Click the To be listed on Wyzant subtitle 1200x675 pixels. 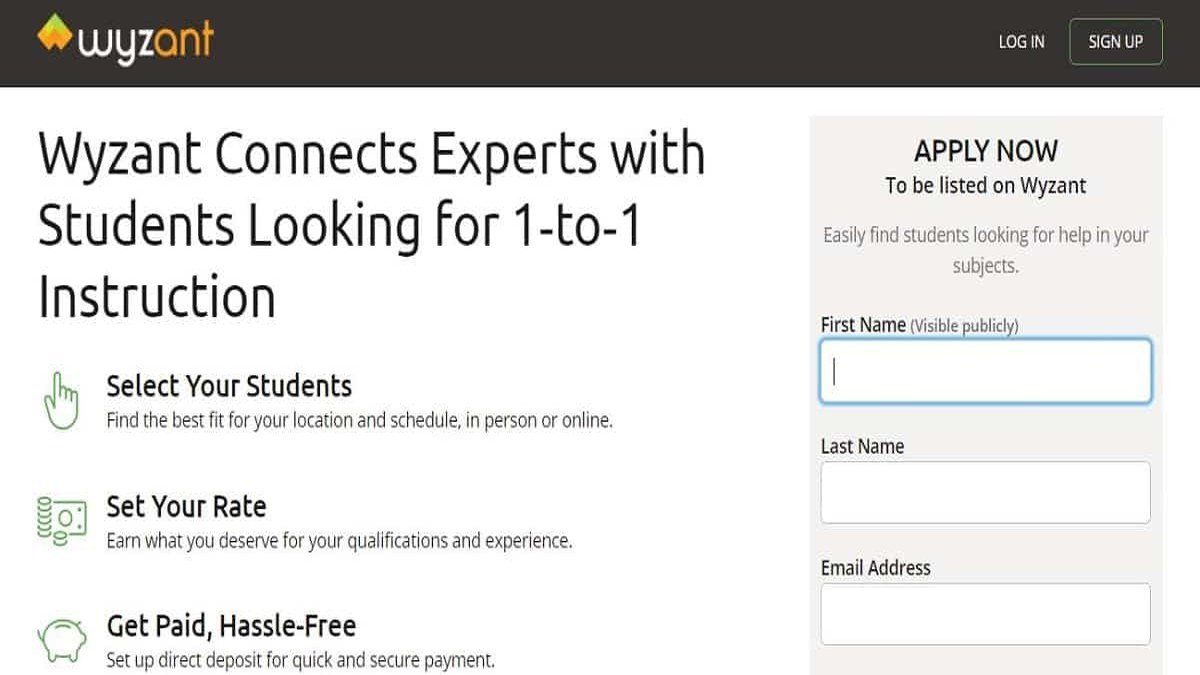coord(985,186)
